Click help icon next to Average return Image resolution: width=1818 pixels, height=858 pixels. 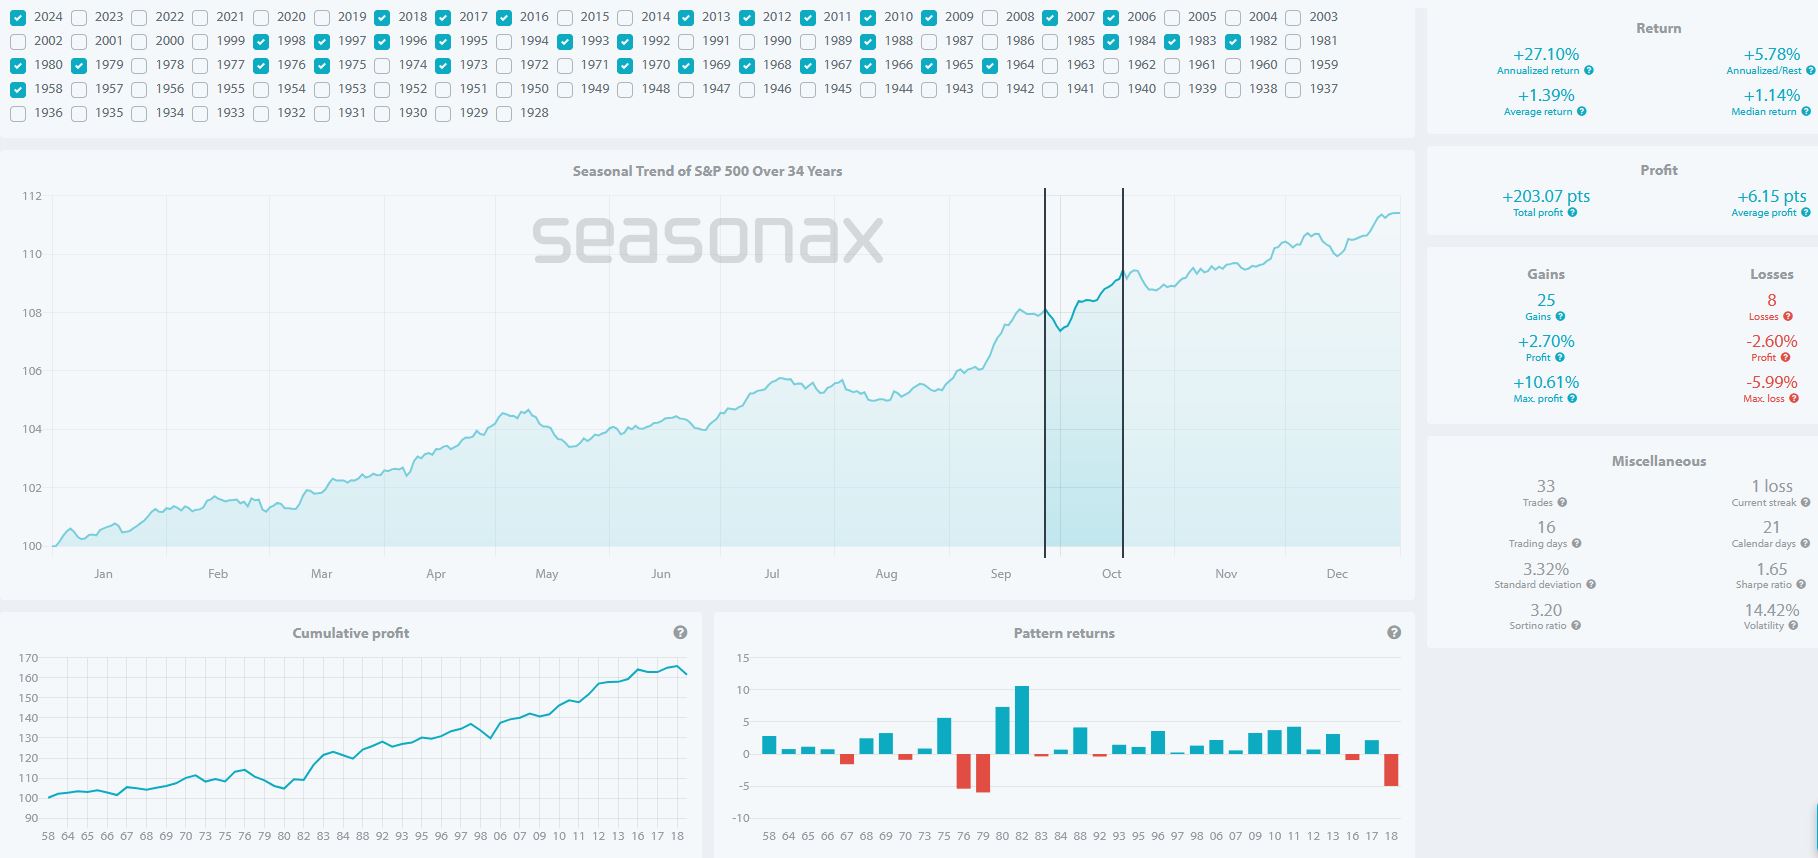pyautogui.click(x=1582, y=112)
